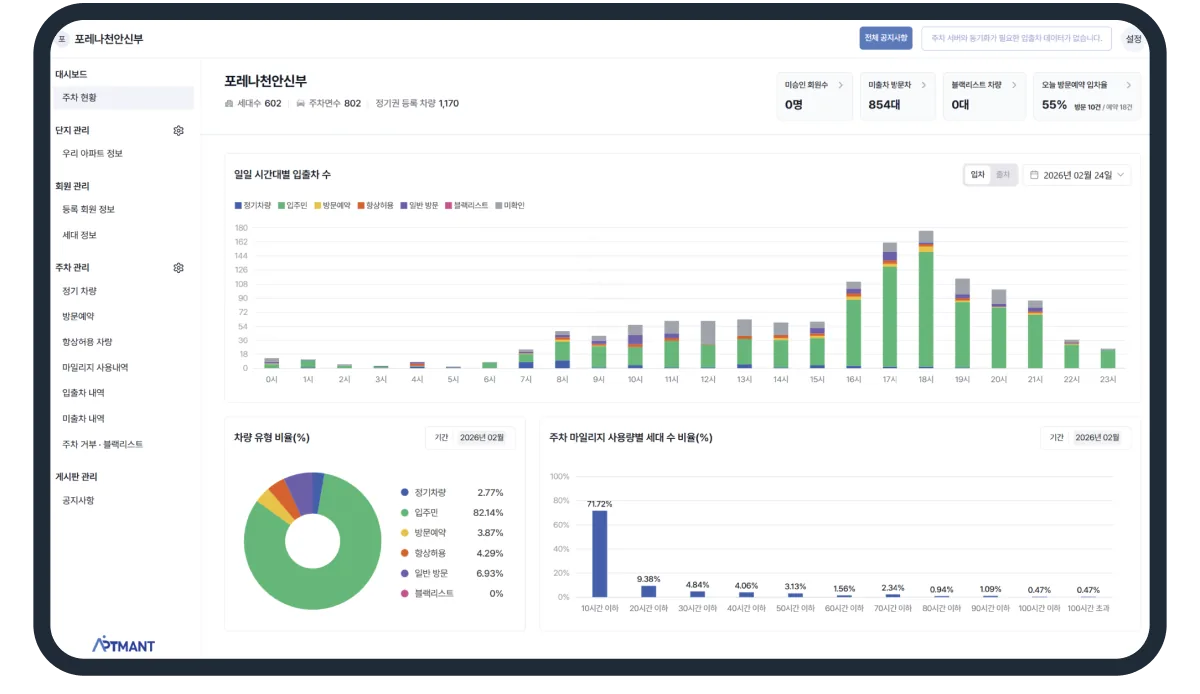The height and width of the screenshot is (694, 1200).
Task: Click the calendar icon in the date picker
Action: (x=1034, y=175)
